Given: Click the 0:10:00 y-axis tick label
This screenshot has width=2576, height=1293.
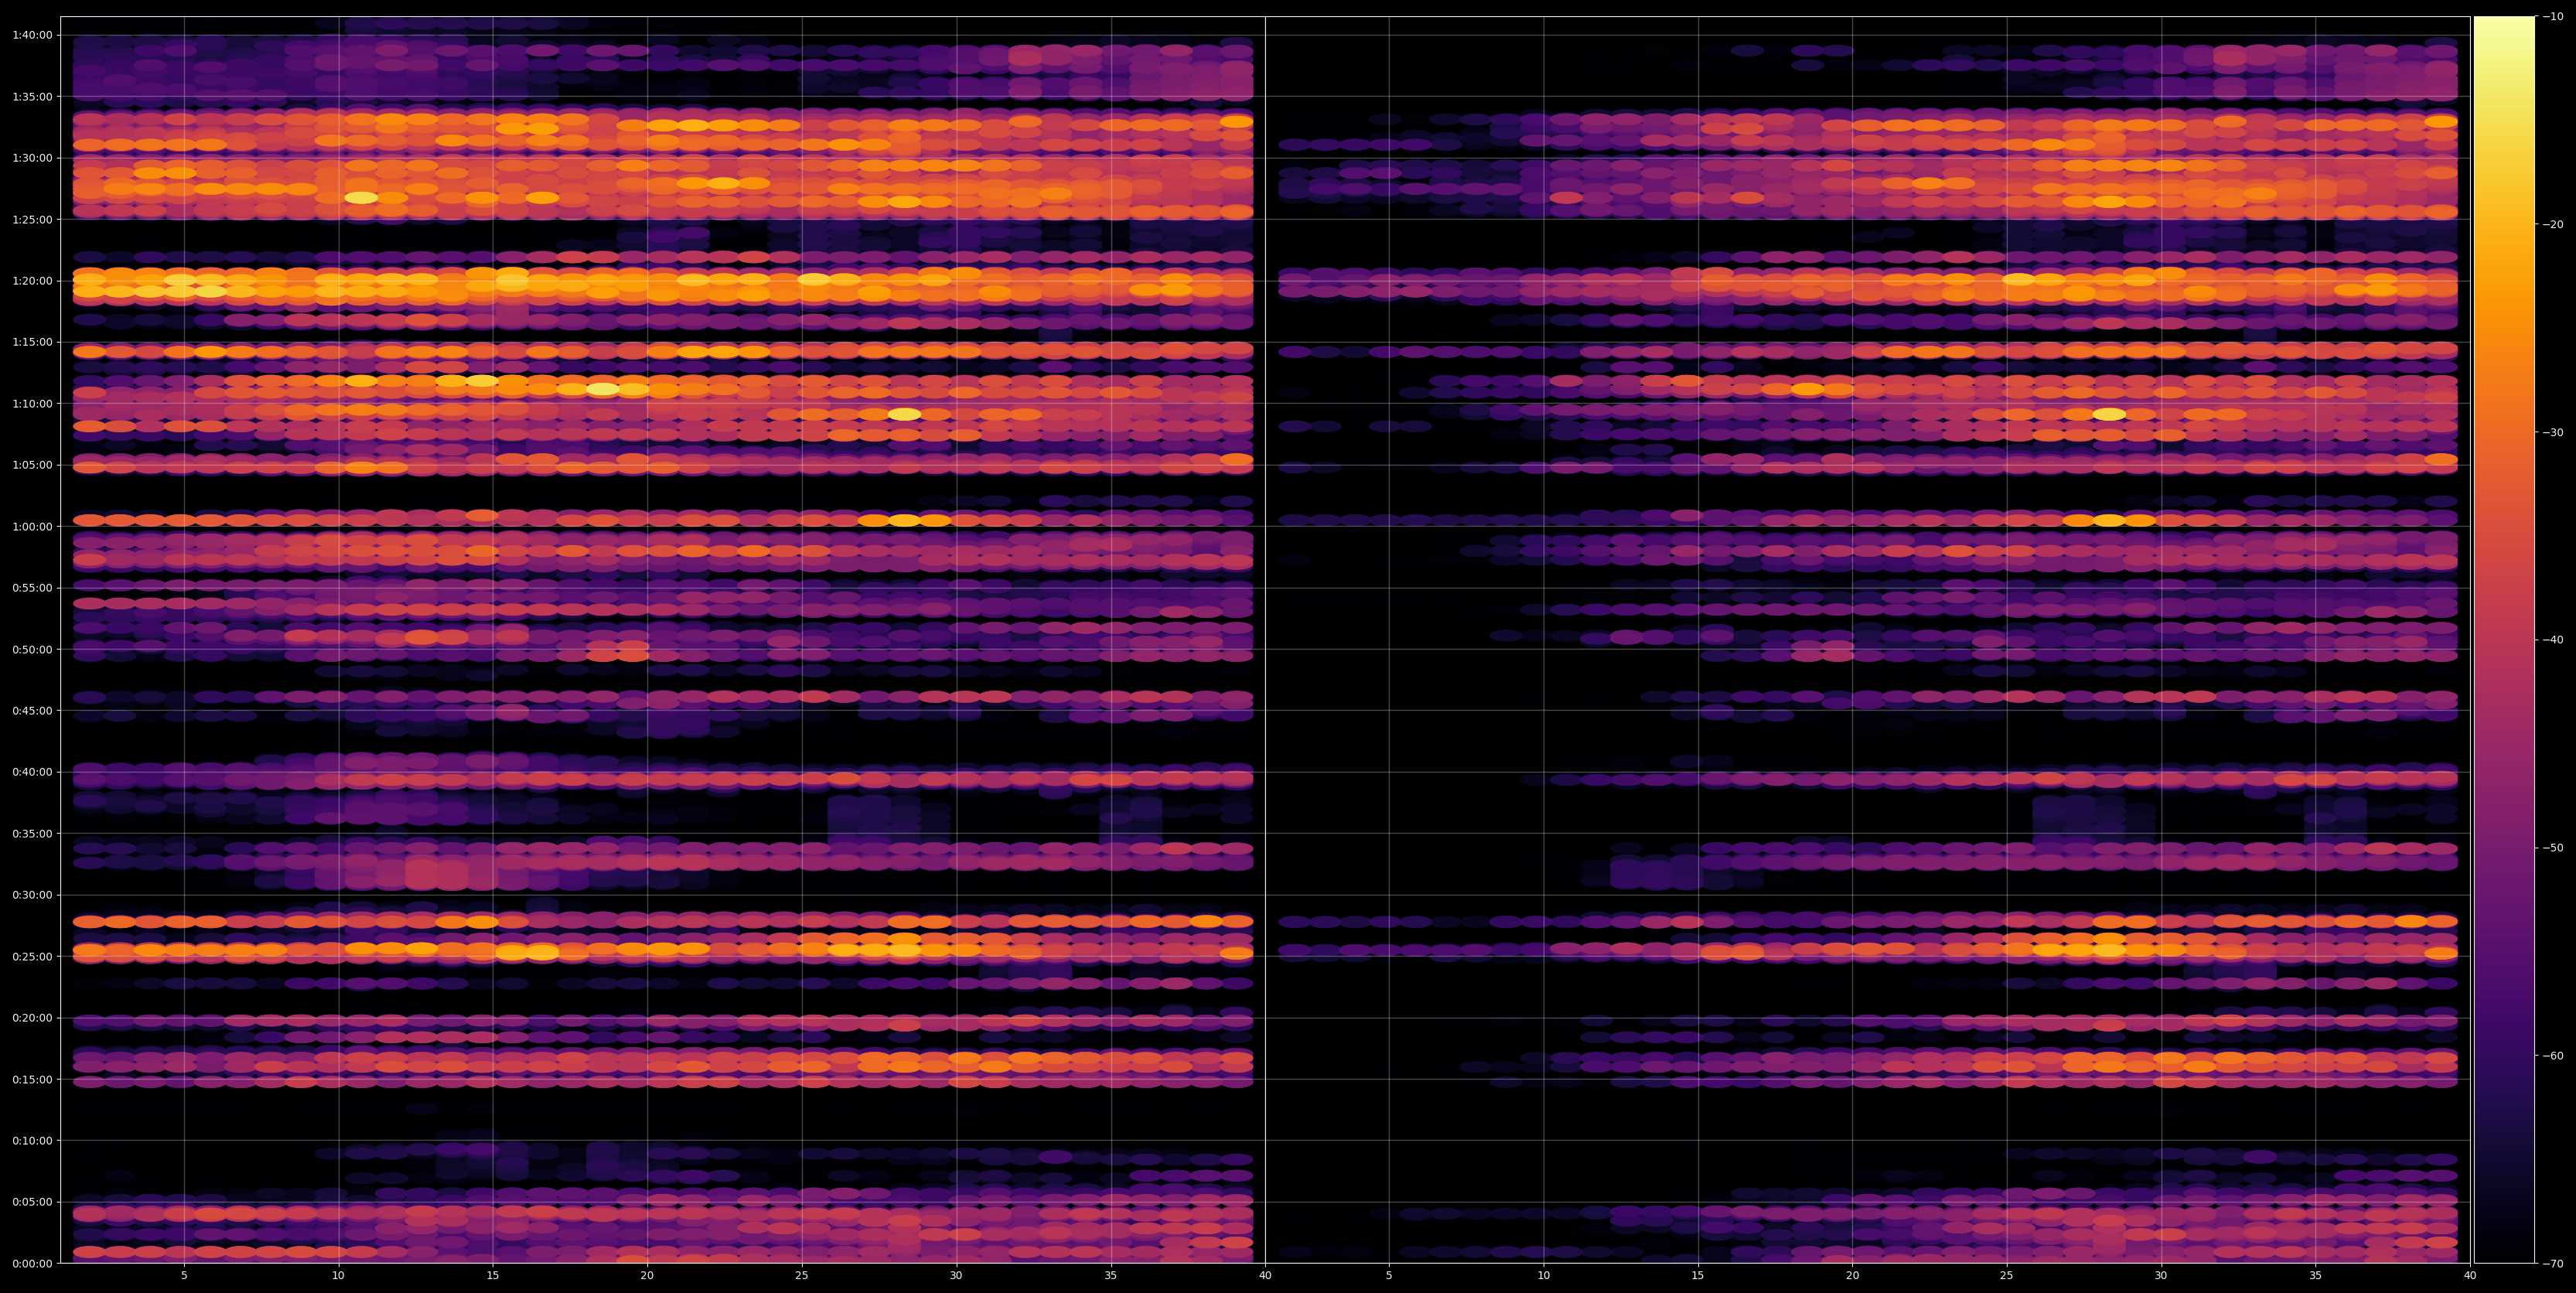Looking at the screenshot, I should [x=32, y=1140].
